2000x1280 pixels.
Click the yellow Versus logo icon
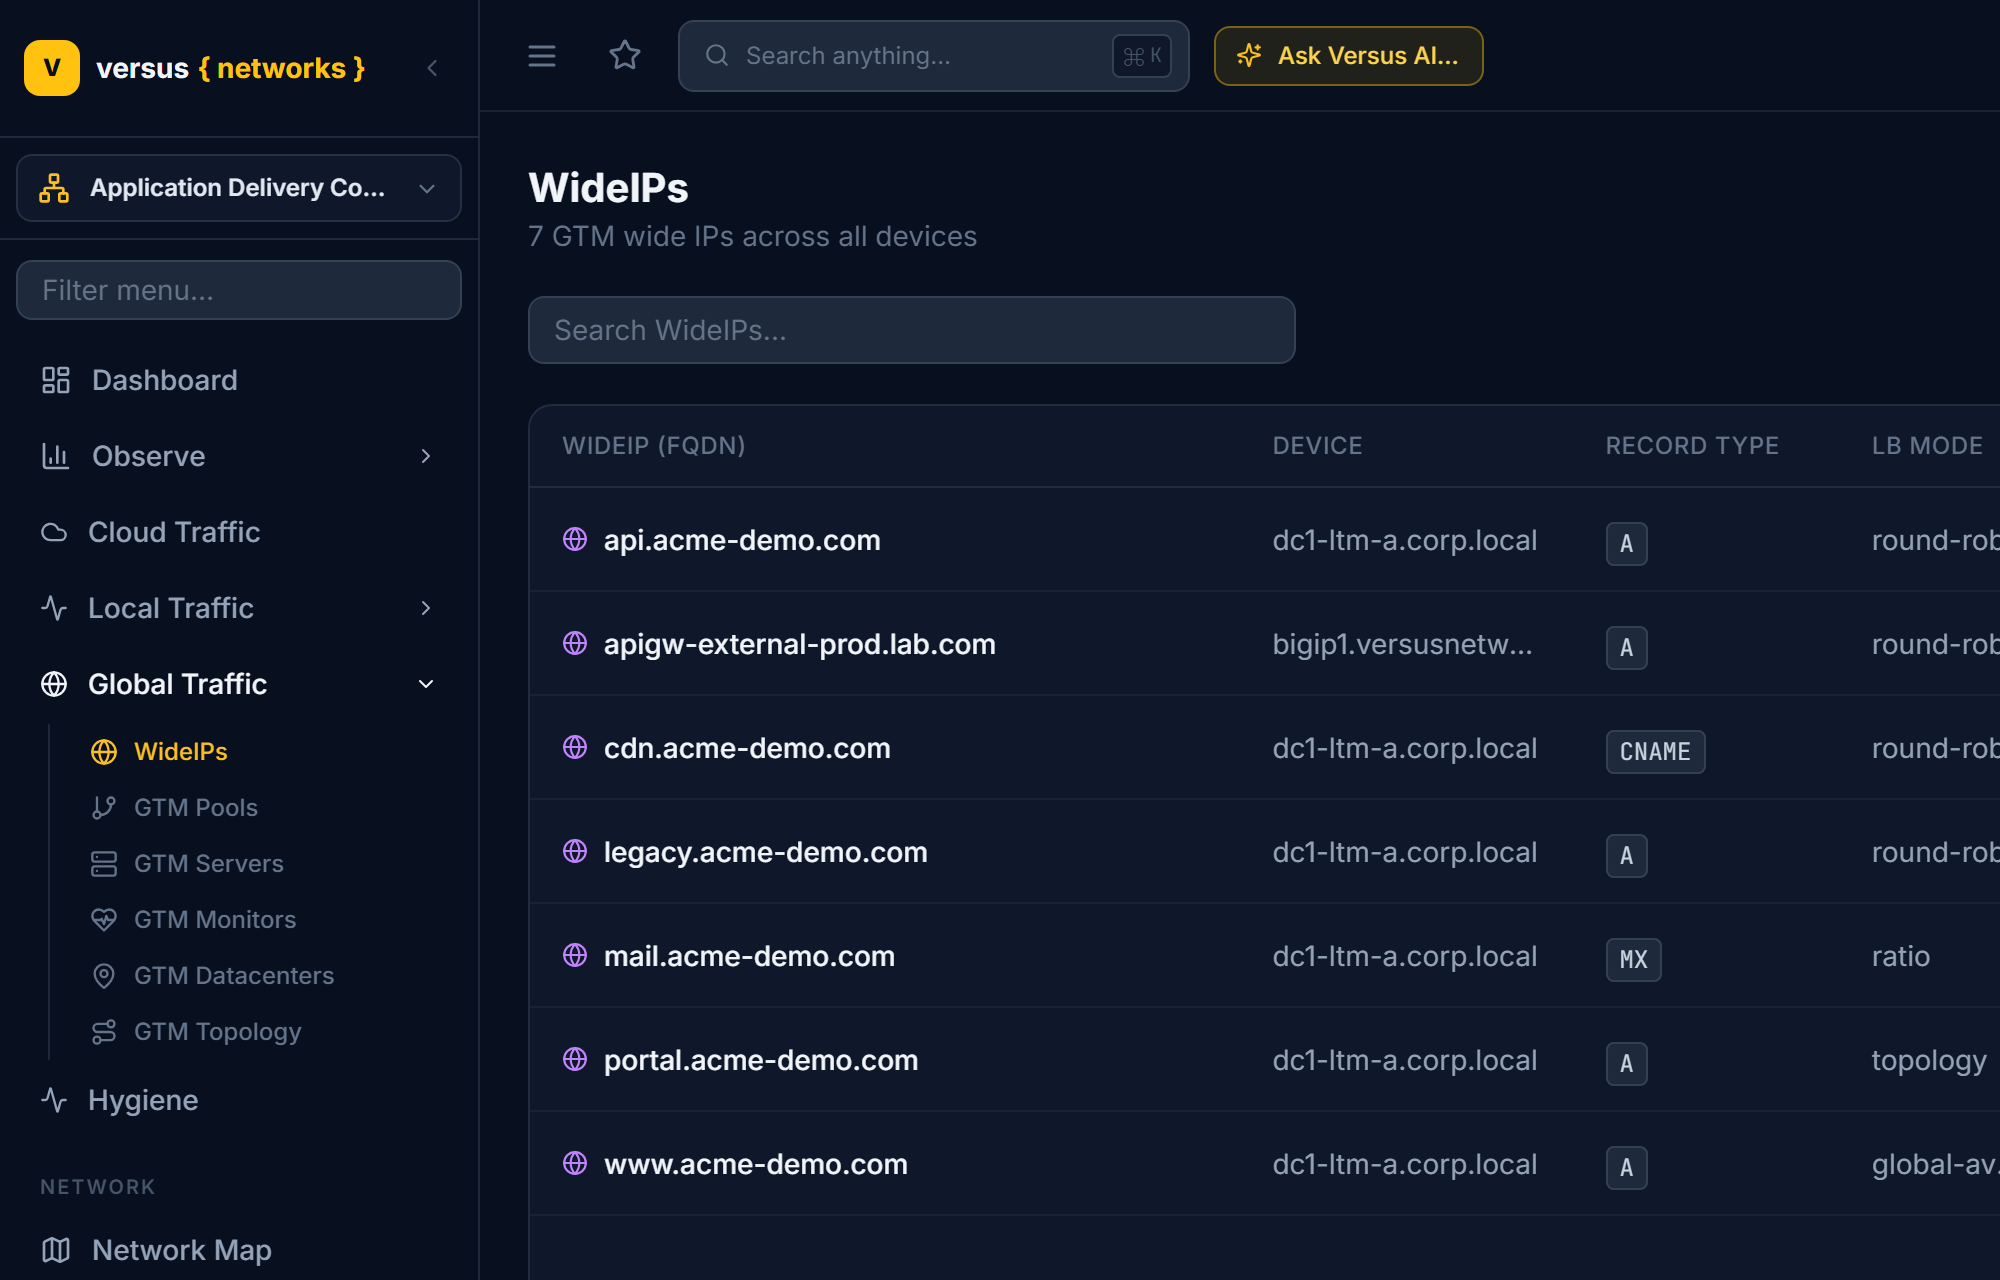tap(52, 68)
